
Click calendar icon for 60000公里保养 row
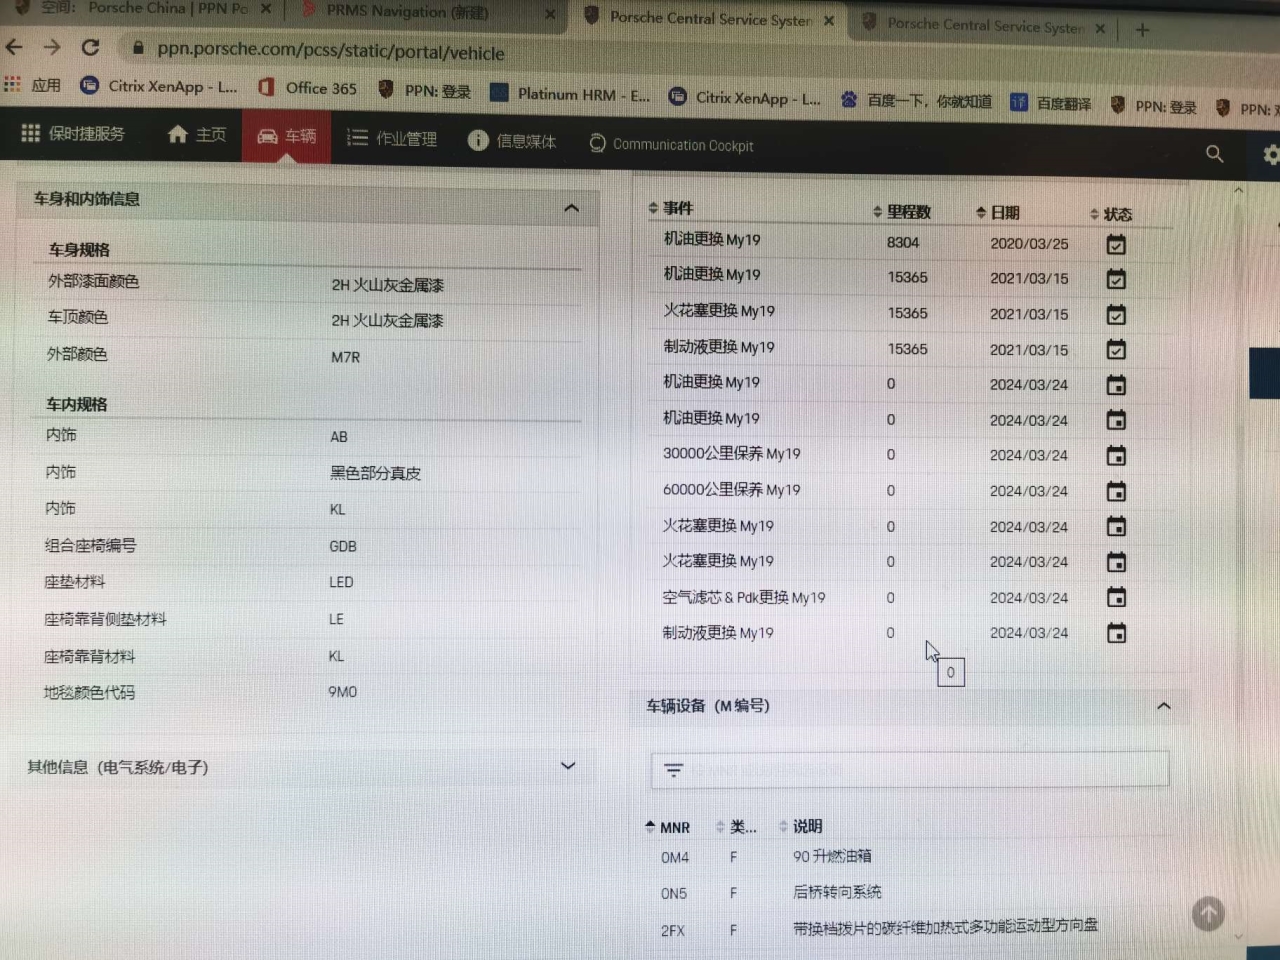point(1116,492)
